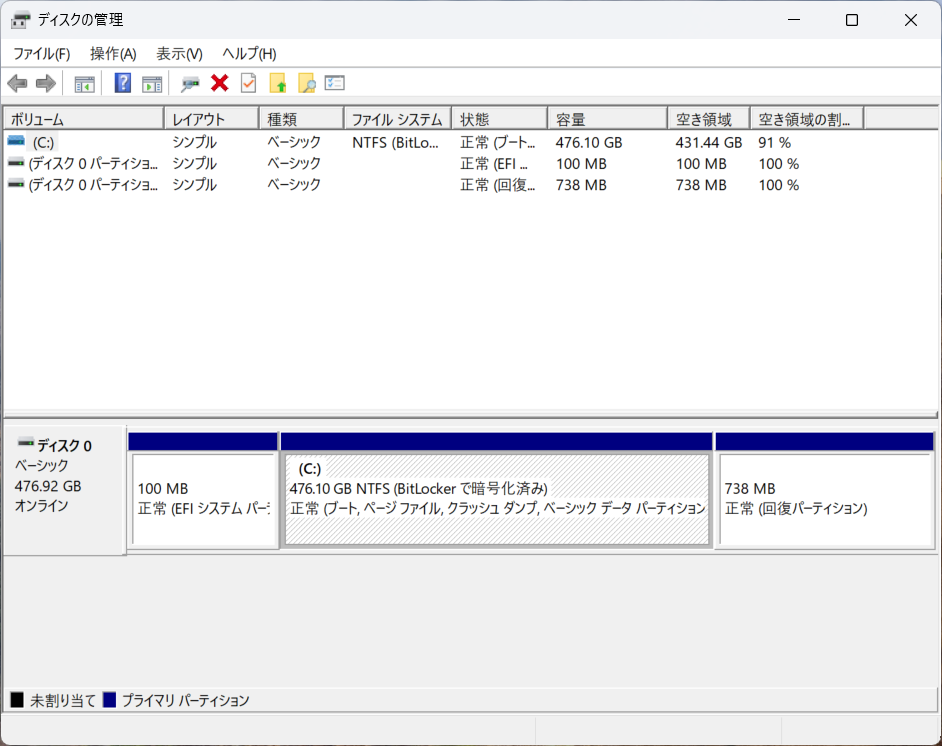Select the 100 MB EFI system partition block
942x746 pixels.
pos(203,498)
